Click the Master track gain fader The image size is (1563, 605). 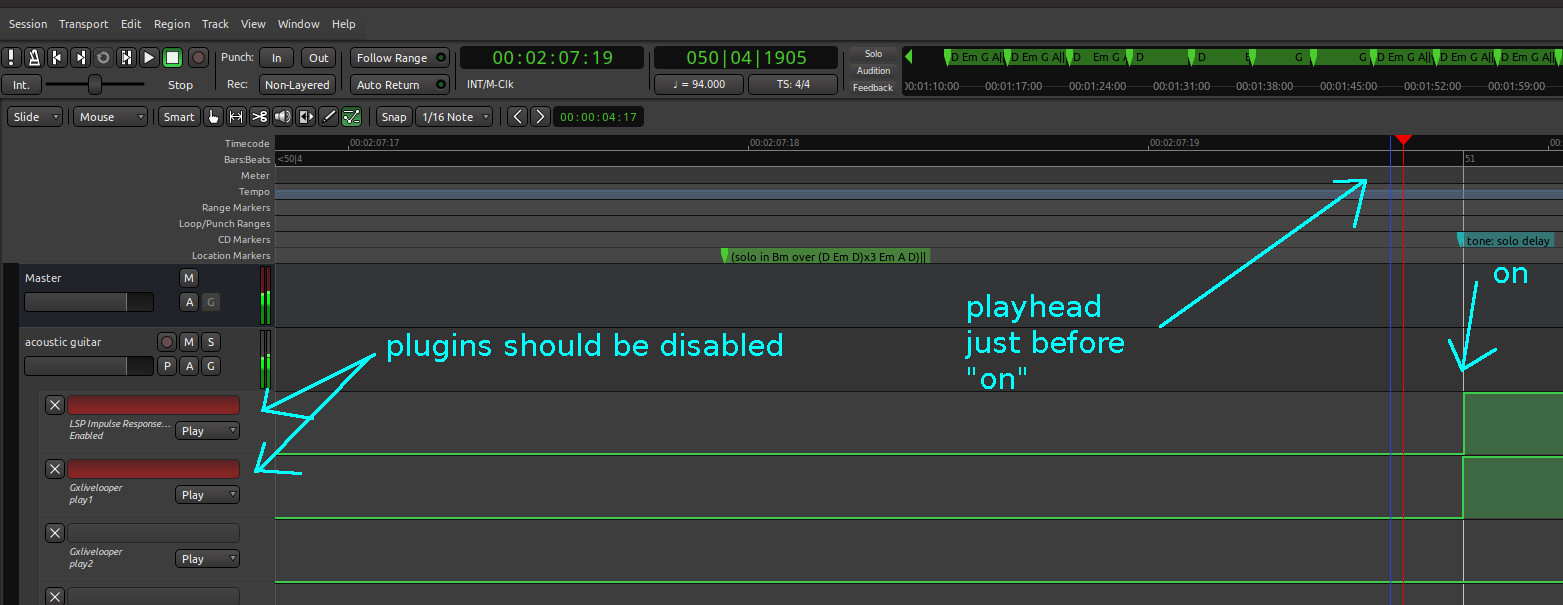coord(88,302)
